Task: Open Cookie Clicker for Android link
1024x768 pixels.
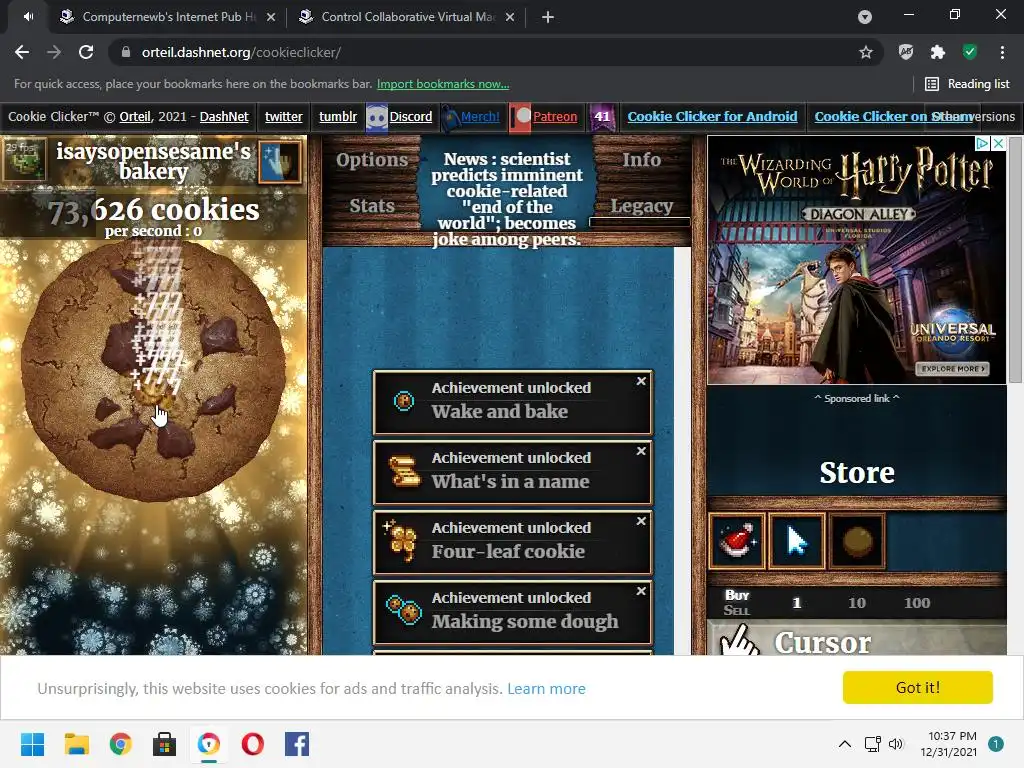Action: pyautogui.click(x=712, y=116)
